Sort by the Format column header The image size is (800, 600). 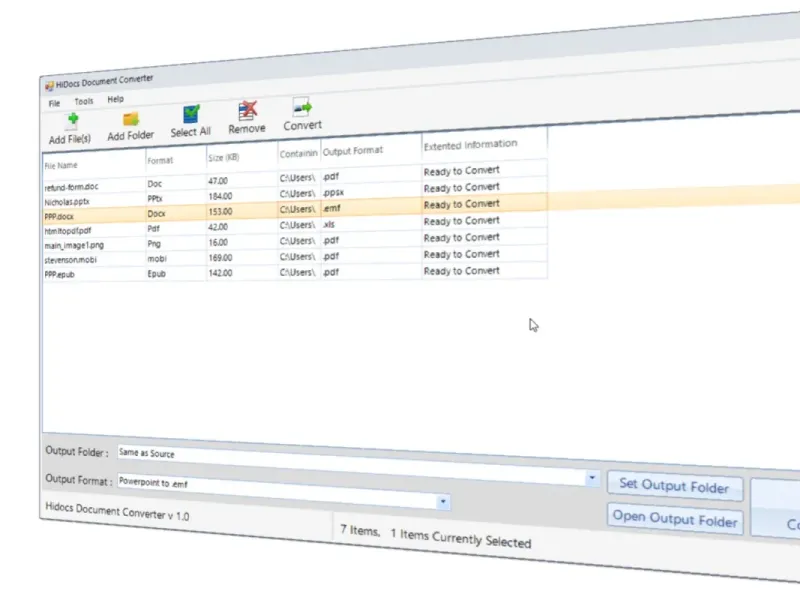click(x=176, y=160)
